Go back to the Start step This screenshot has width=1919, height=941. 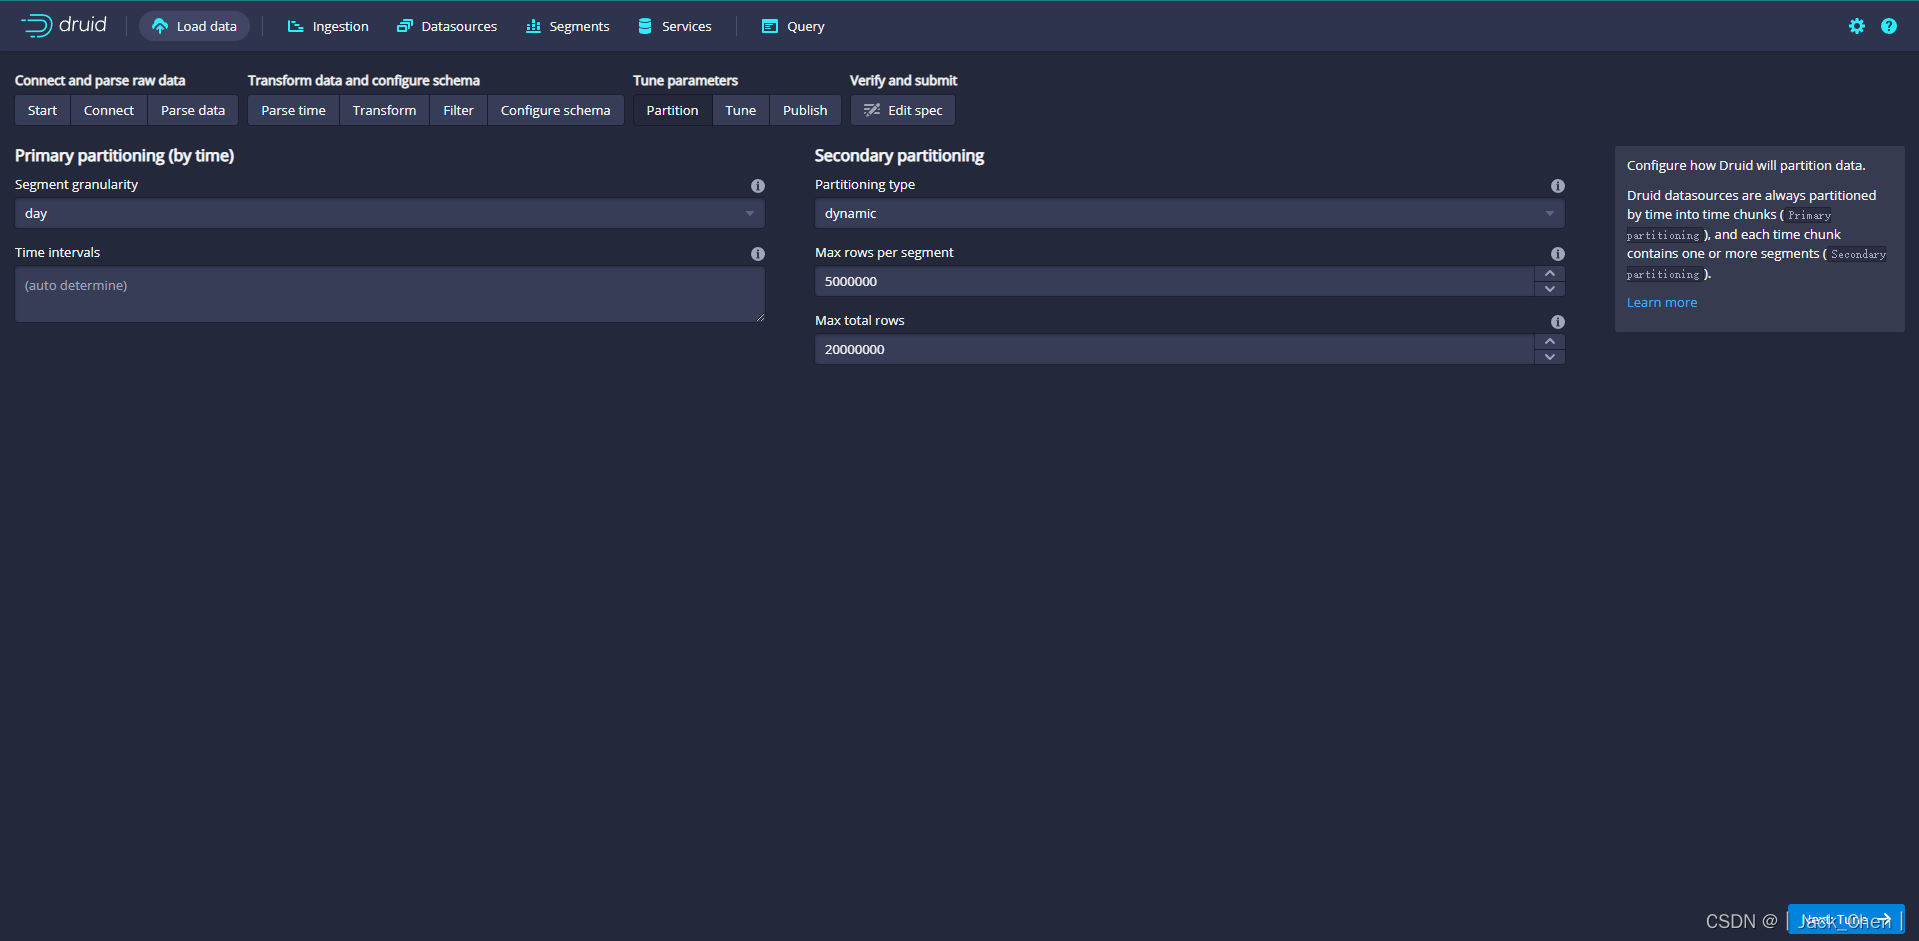click(42, 110)
